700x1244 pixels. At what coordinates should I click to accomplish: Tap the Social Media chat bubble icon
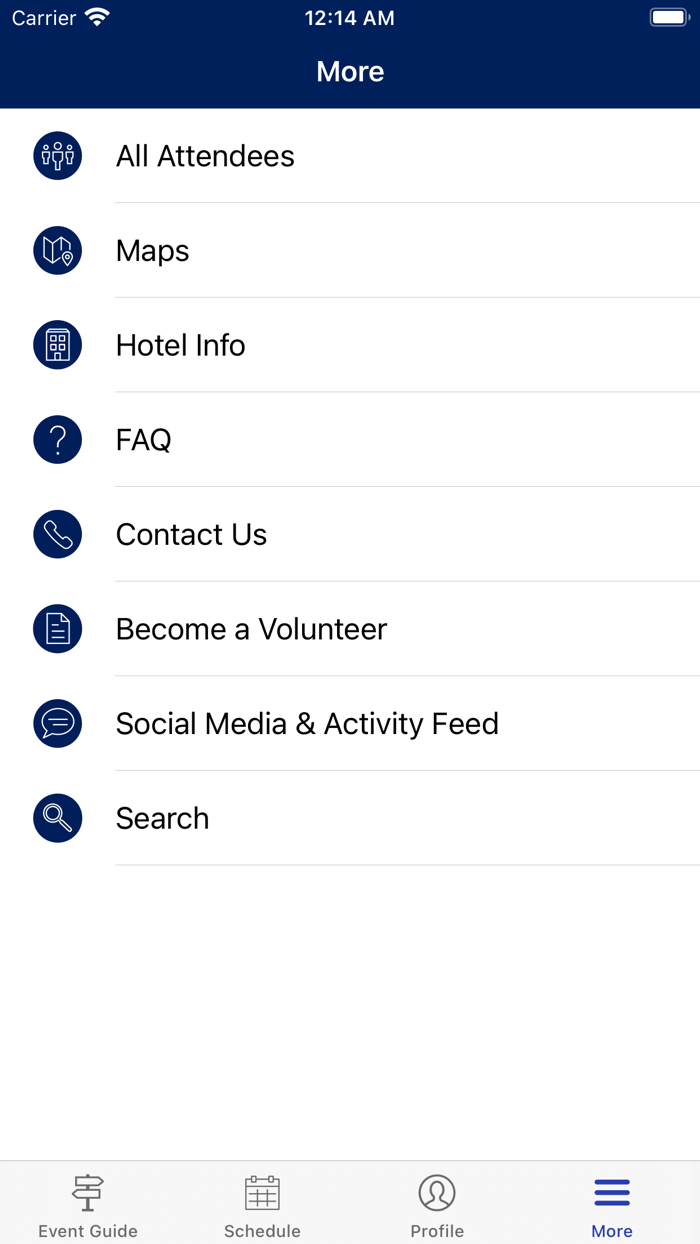pyautogui.click(x=58, y=723)
